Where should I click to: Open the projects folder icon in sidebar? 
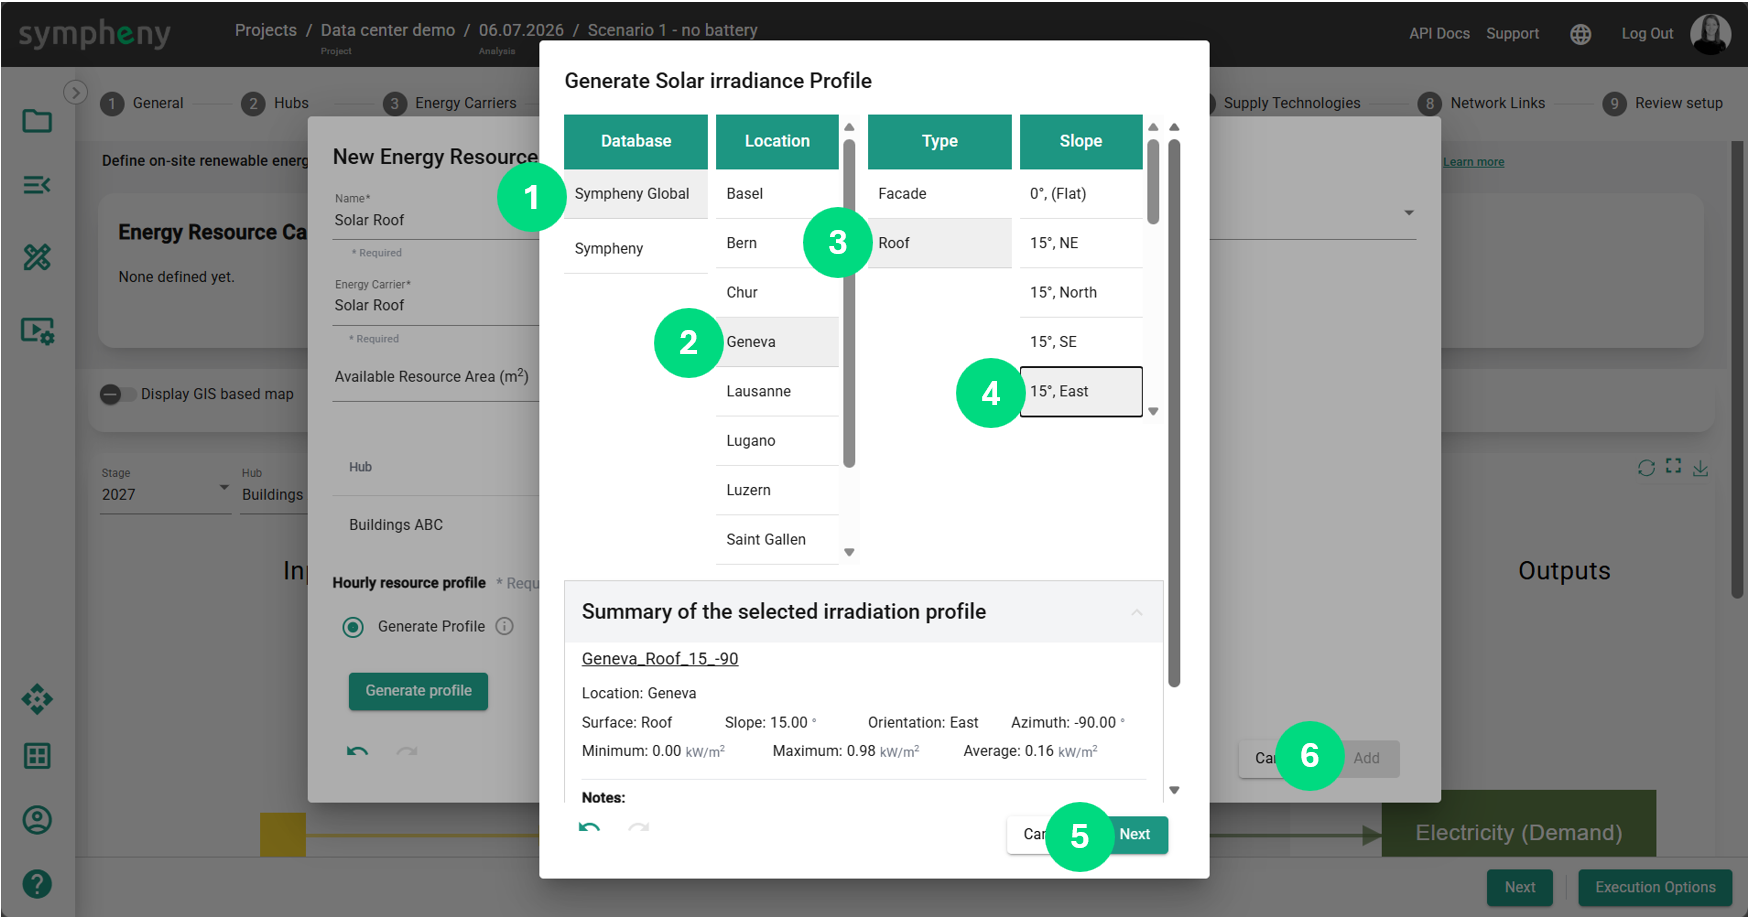[37, 121]
